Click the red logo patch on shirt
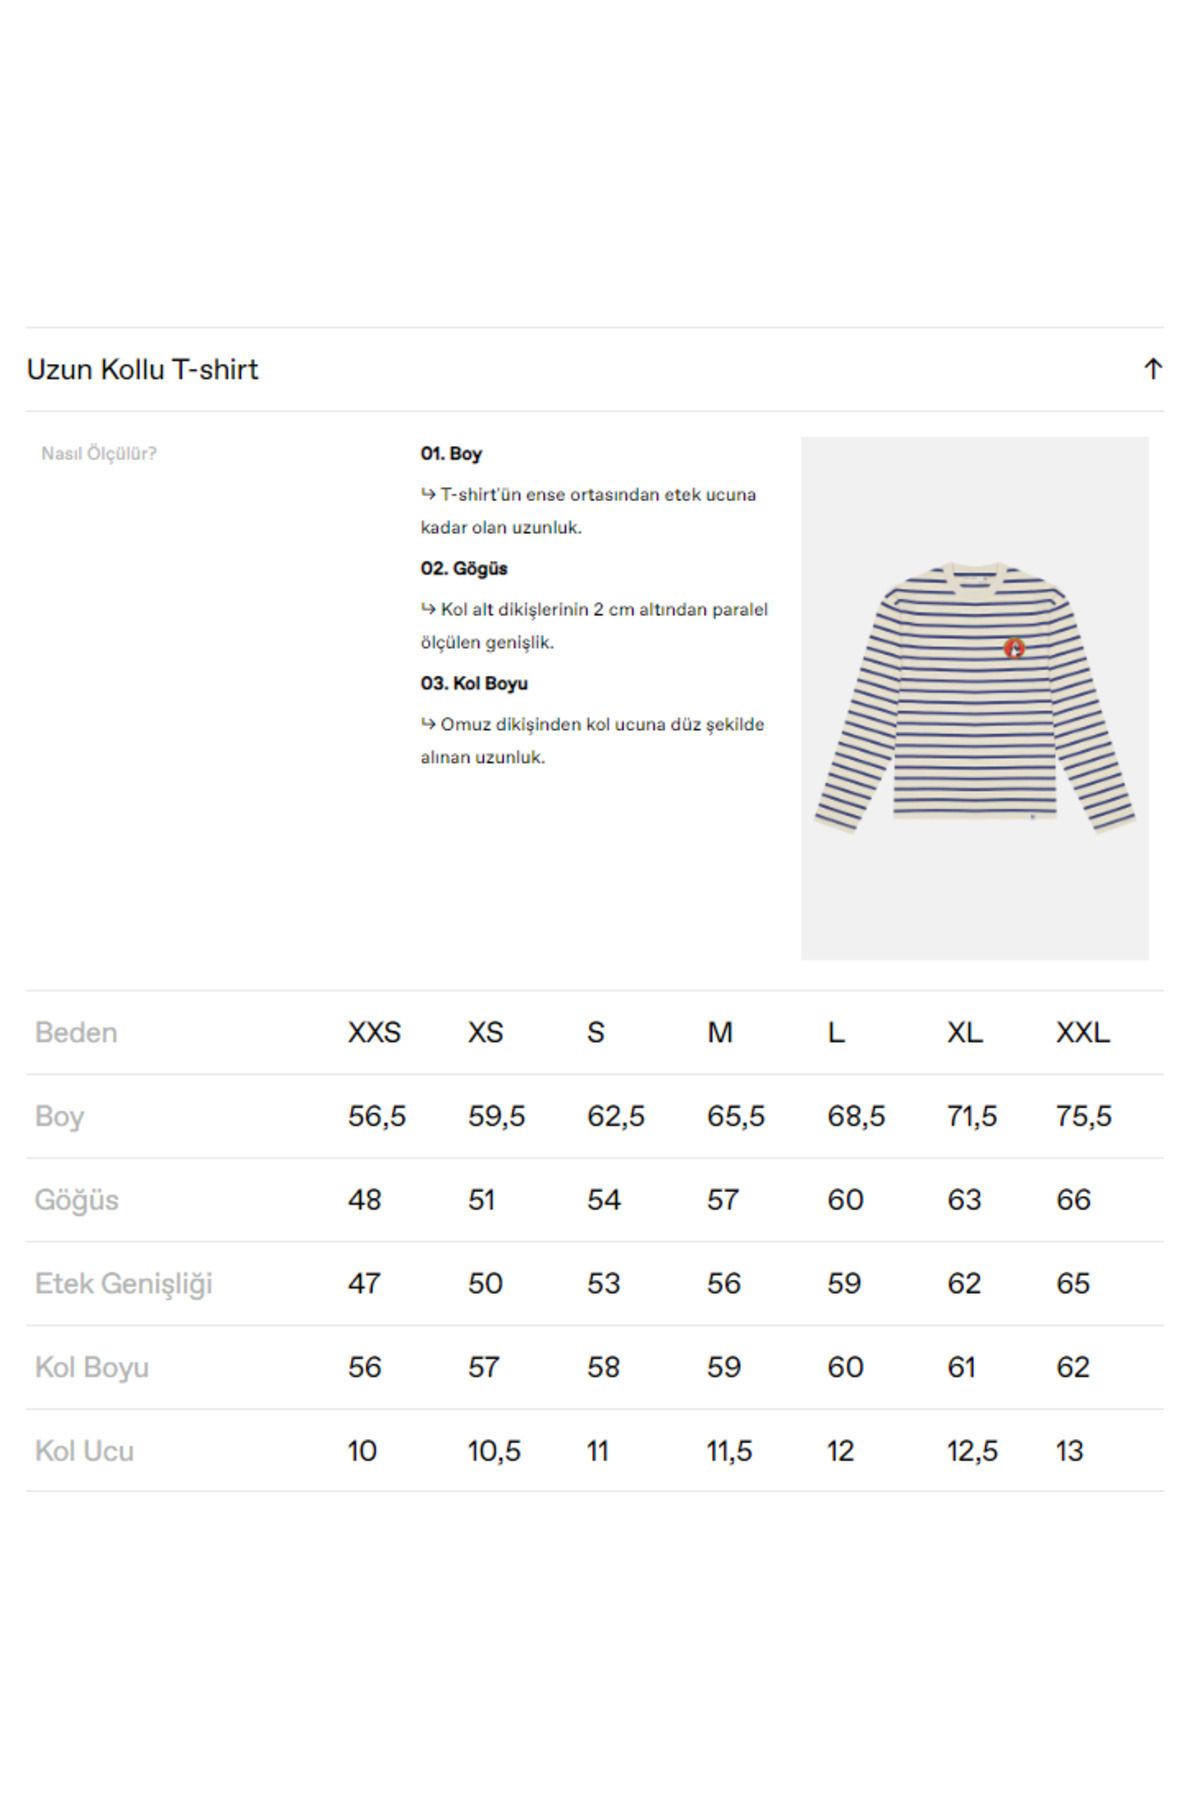Viewport: 1200px width, 1800px height. (x=1014, y=649)
